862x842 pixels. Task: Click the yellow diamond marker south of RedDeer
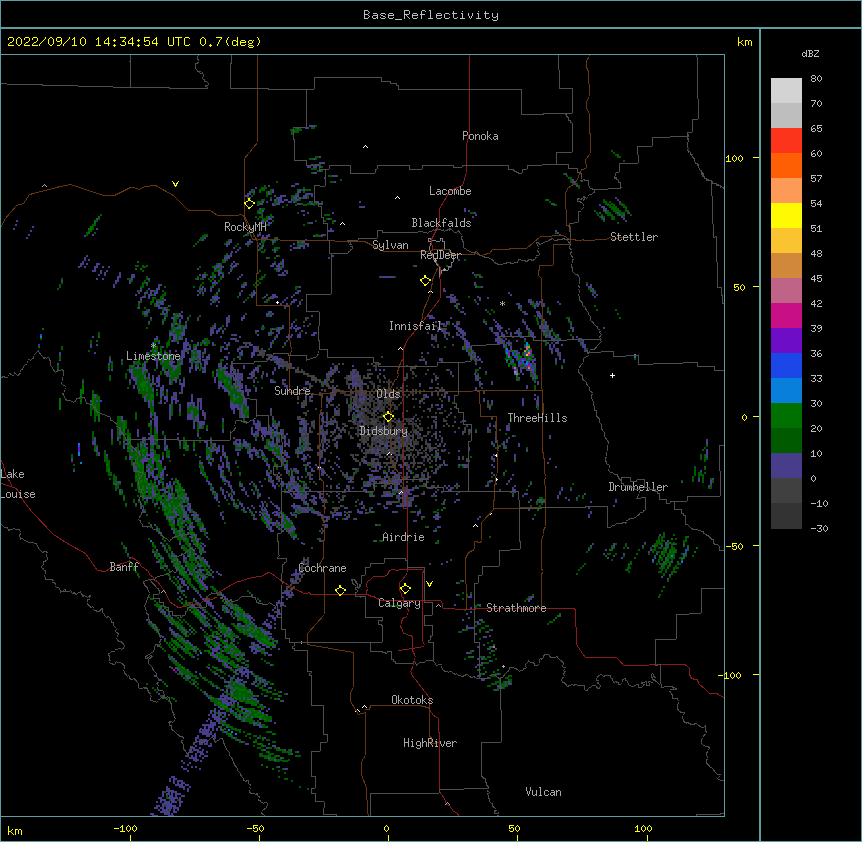click(426, 281)
